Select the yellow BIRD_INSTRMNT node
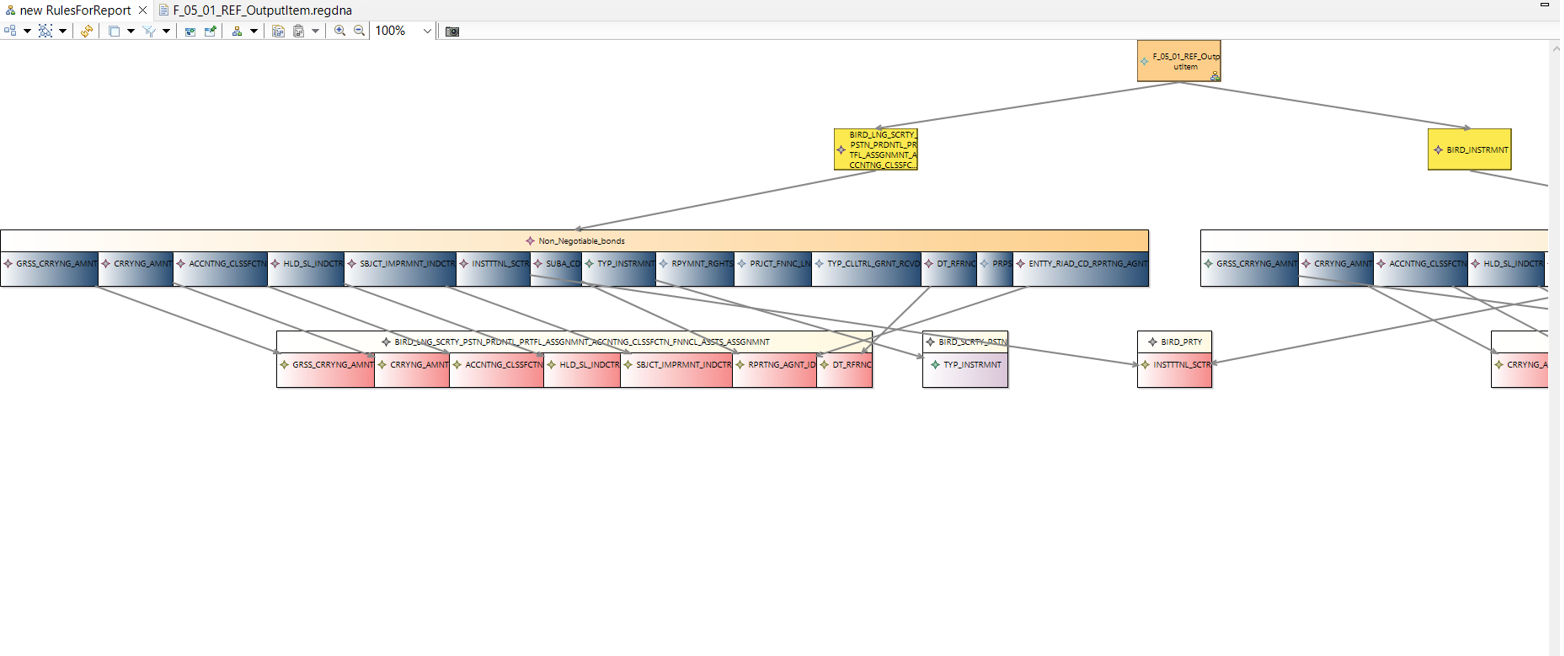This screenshot has height=656, width=1564. click(1470, 149)
